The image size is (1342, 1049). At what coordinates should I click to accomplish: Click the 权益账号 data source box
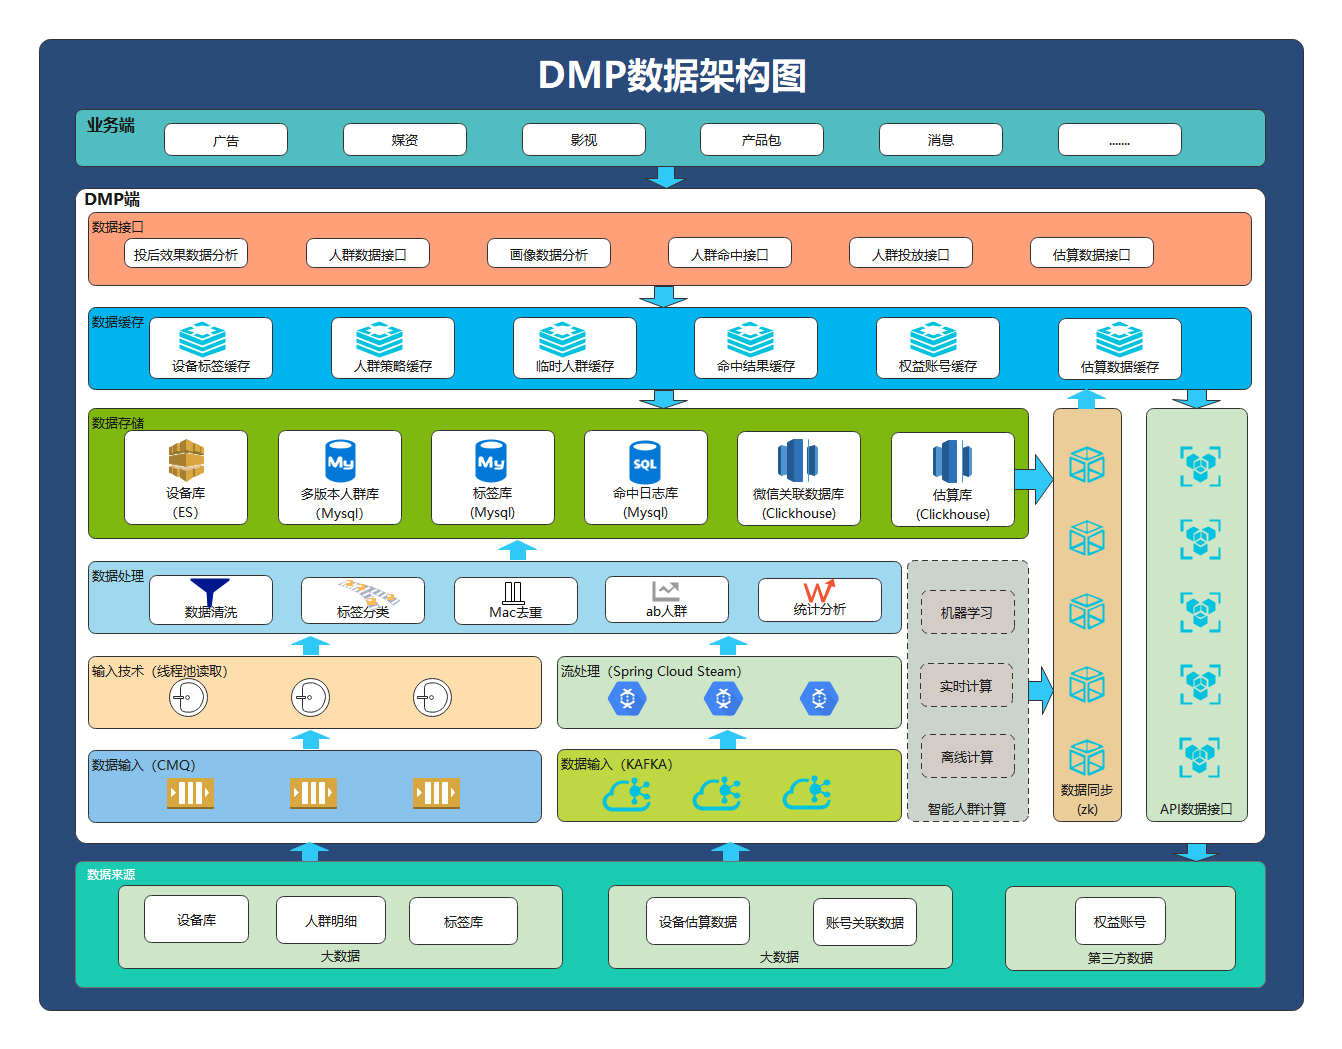click(x=1120, y=921)
